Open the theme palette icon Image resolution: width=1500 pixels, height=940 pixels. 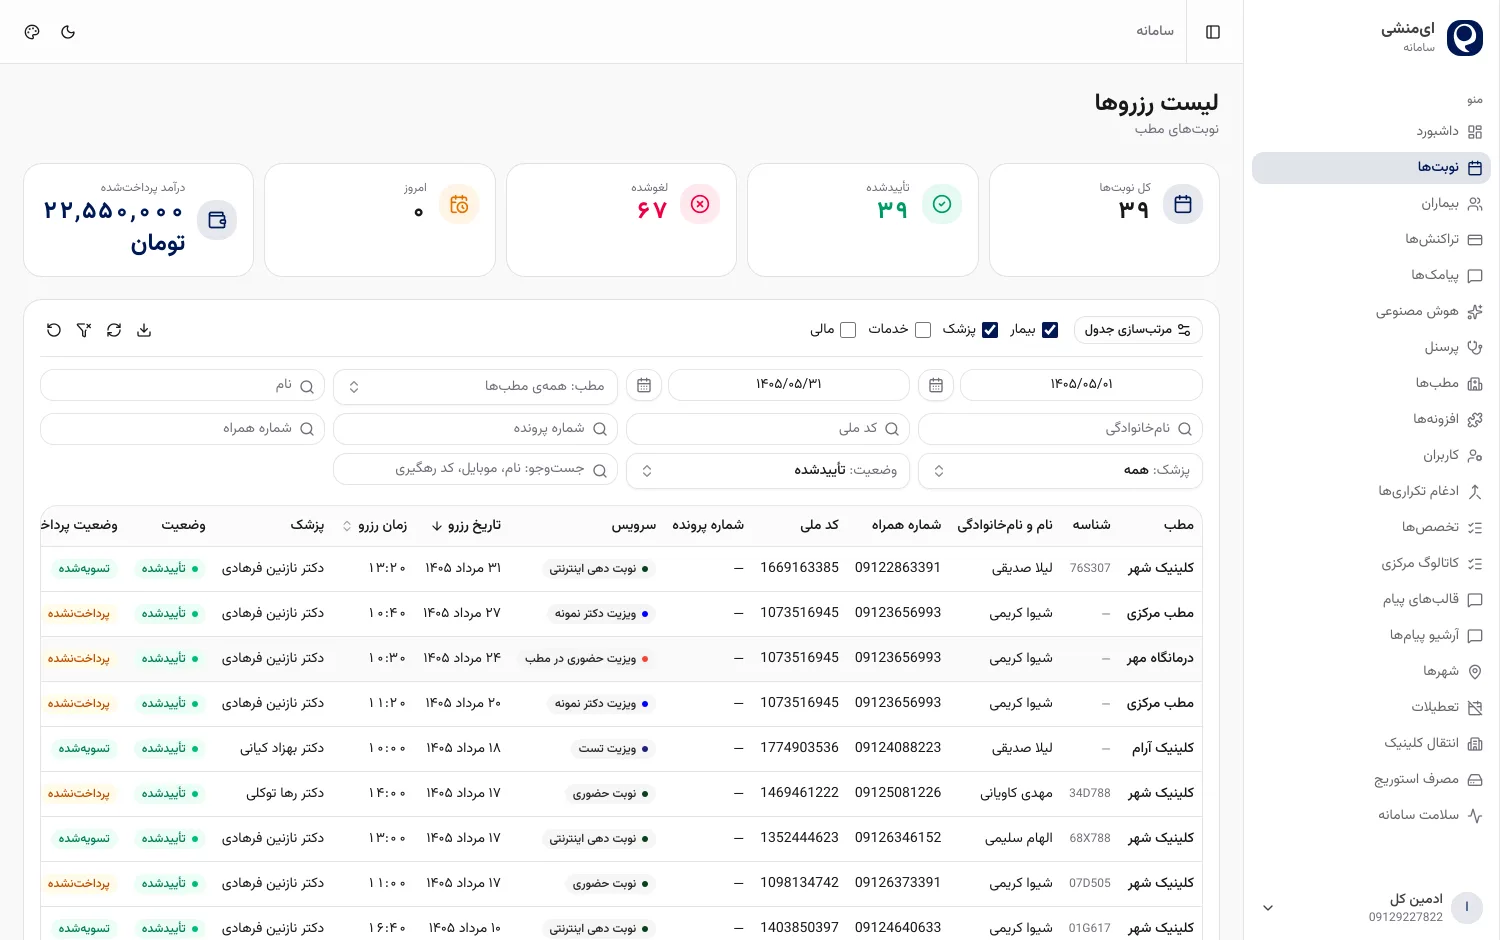(32, 32)
